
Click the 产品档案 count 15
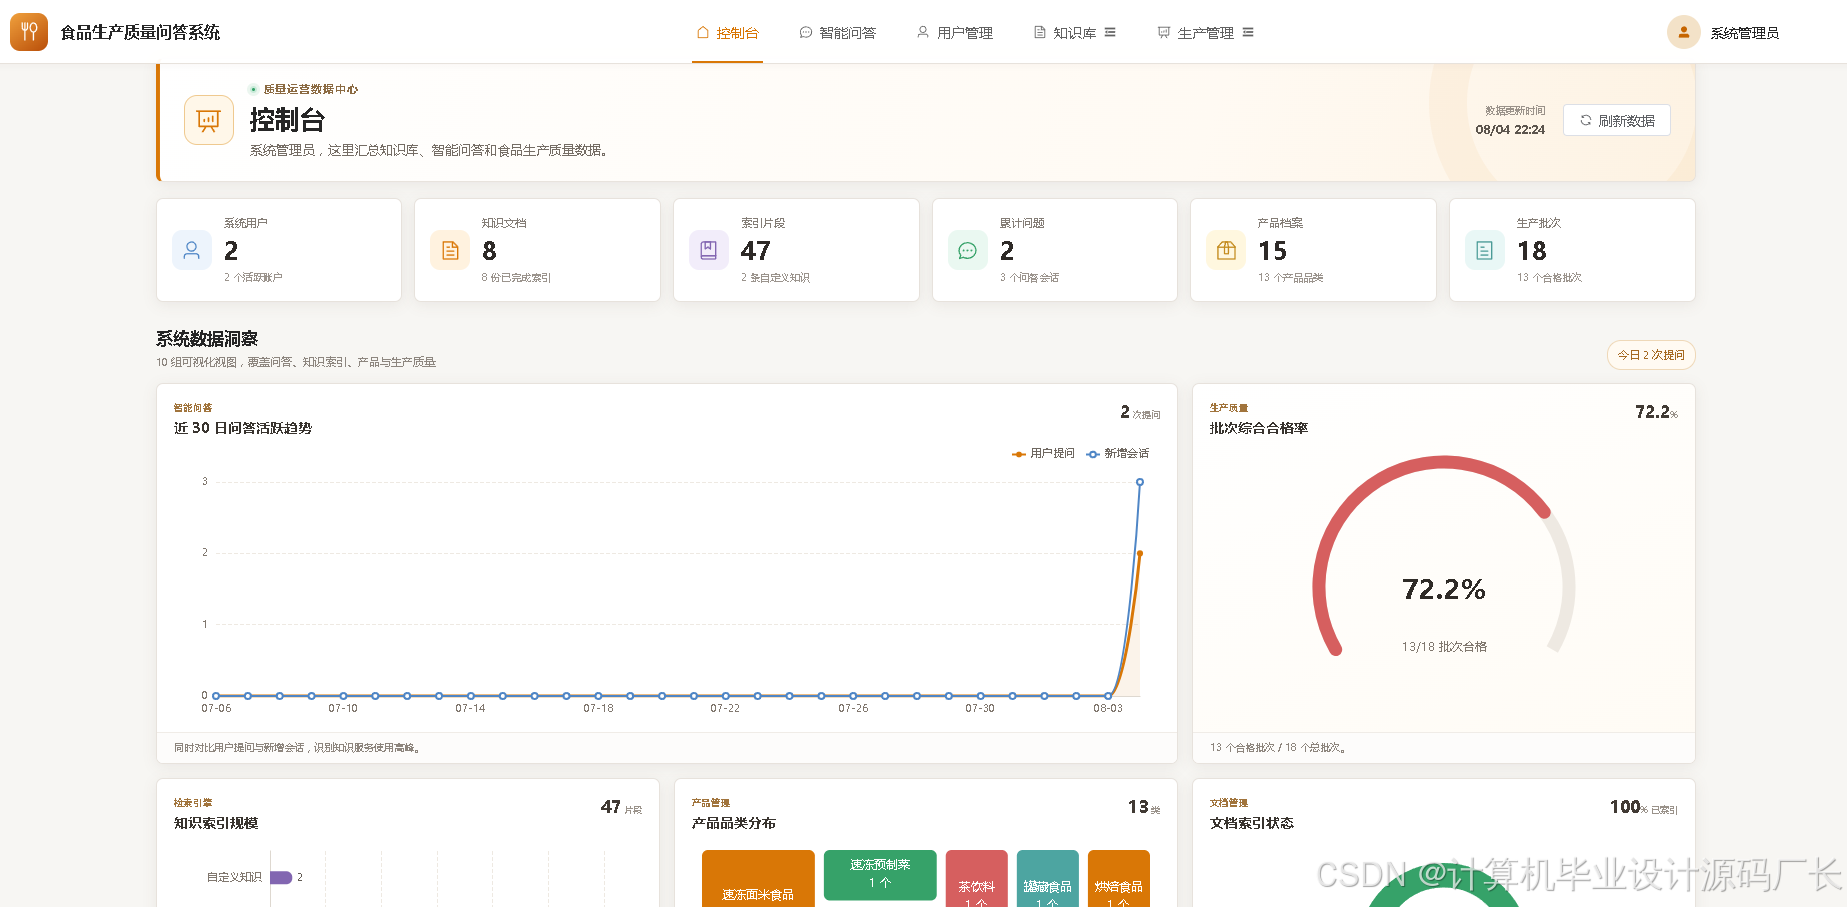[x=1273, y=250]
